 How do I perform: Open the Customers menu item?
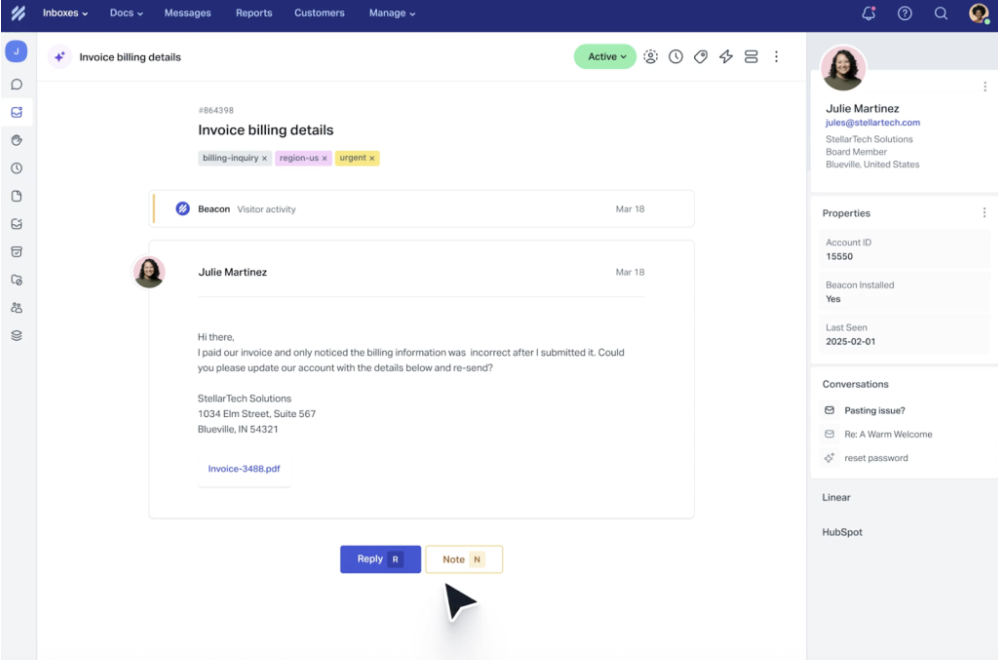[319, 13]
